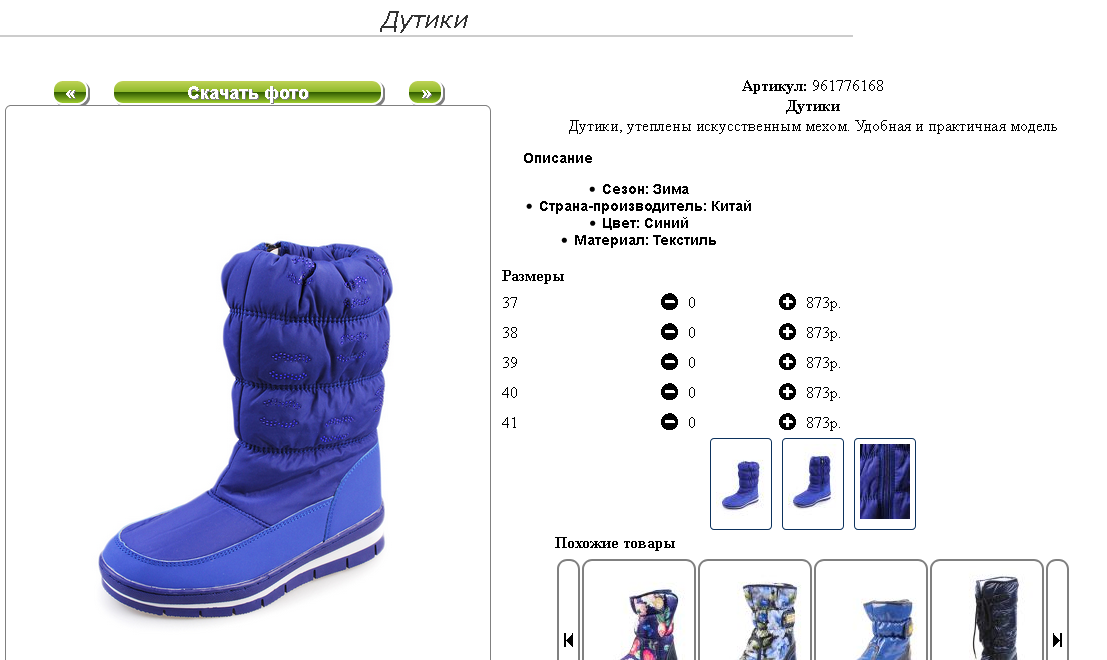The image size is (1107, 660).
Task: Decrease quantity for size 41
Action: 669,422
